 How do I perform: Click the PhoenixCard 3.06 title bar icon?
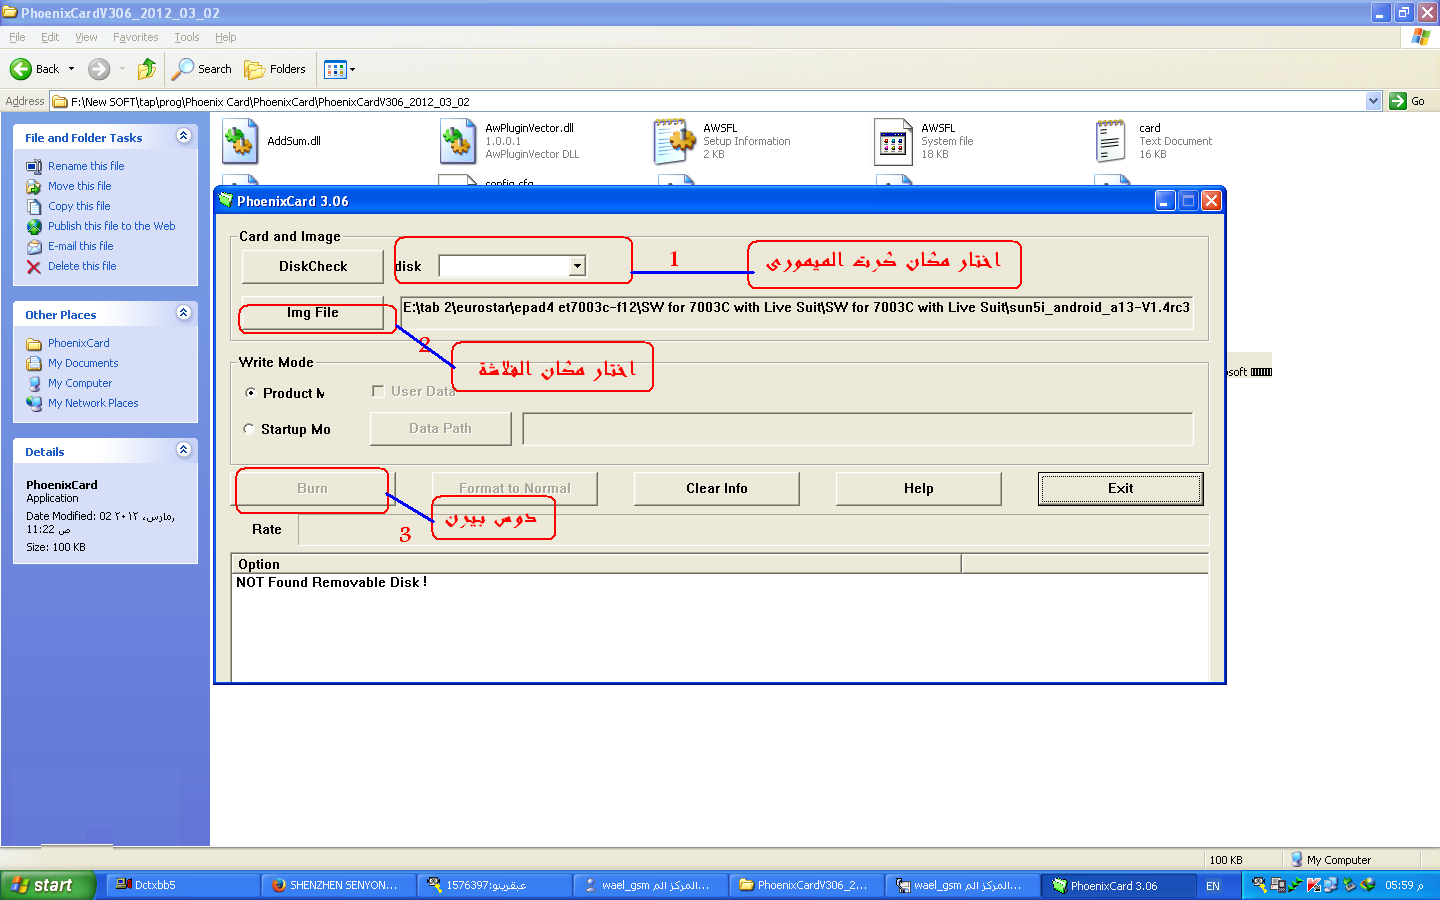pos(226,200)
